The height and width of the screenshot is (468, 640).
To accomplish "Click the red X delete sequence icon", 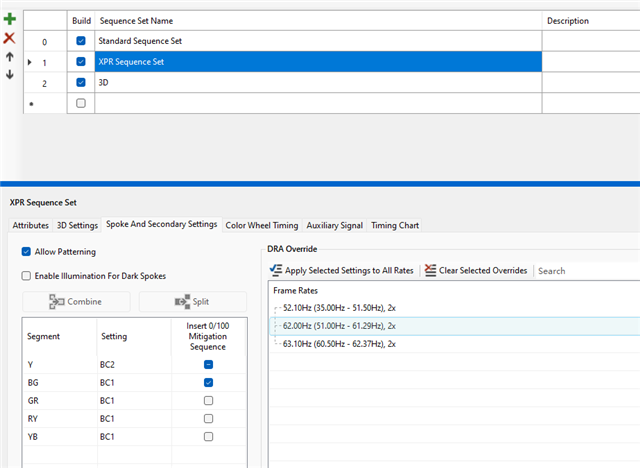I will point(9,38).
